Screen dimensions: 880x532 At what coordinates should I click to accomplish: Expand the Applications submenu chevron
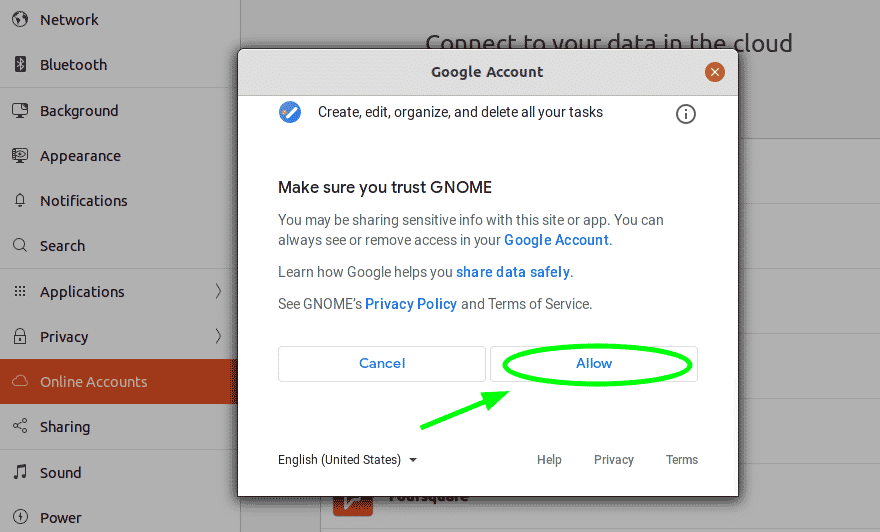click(218, 291)
